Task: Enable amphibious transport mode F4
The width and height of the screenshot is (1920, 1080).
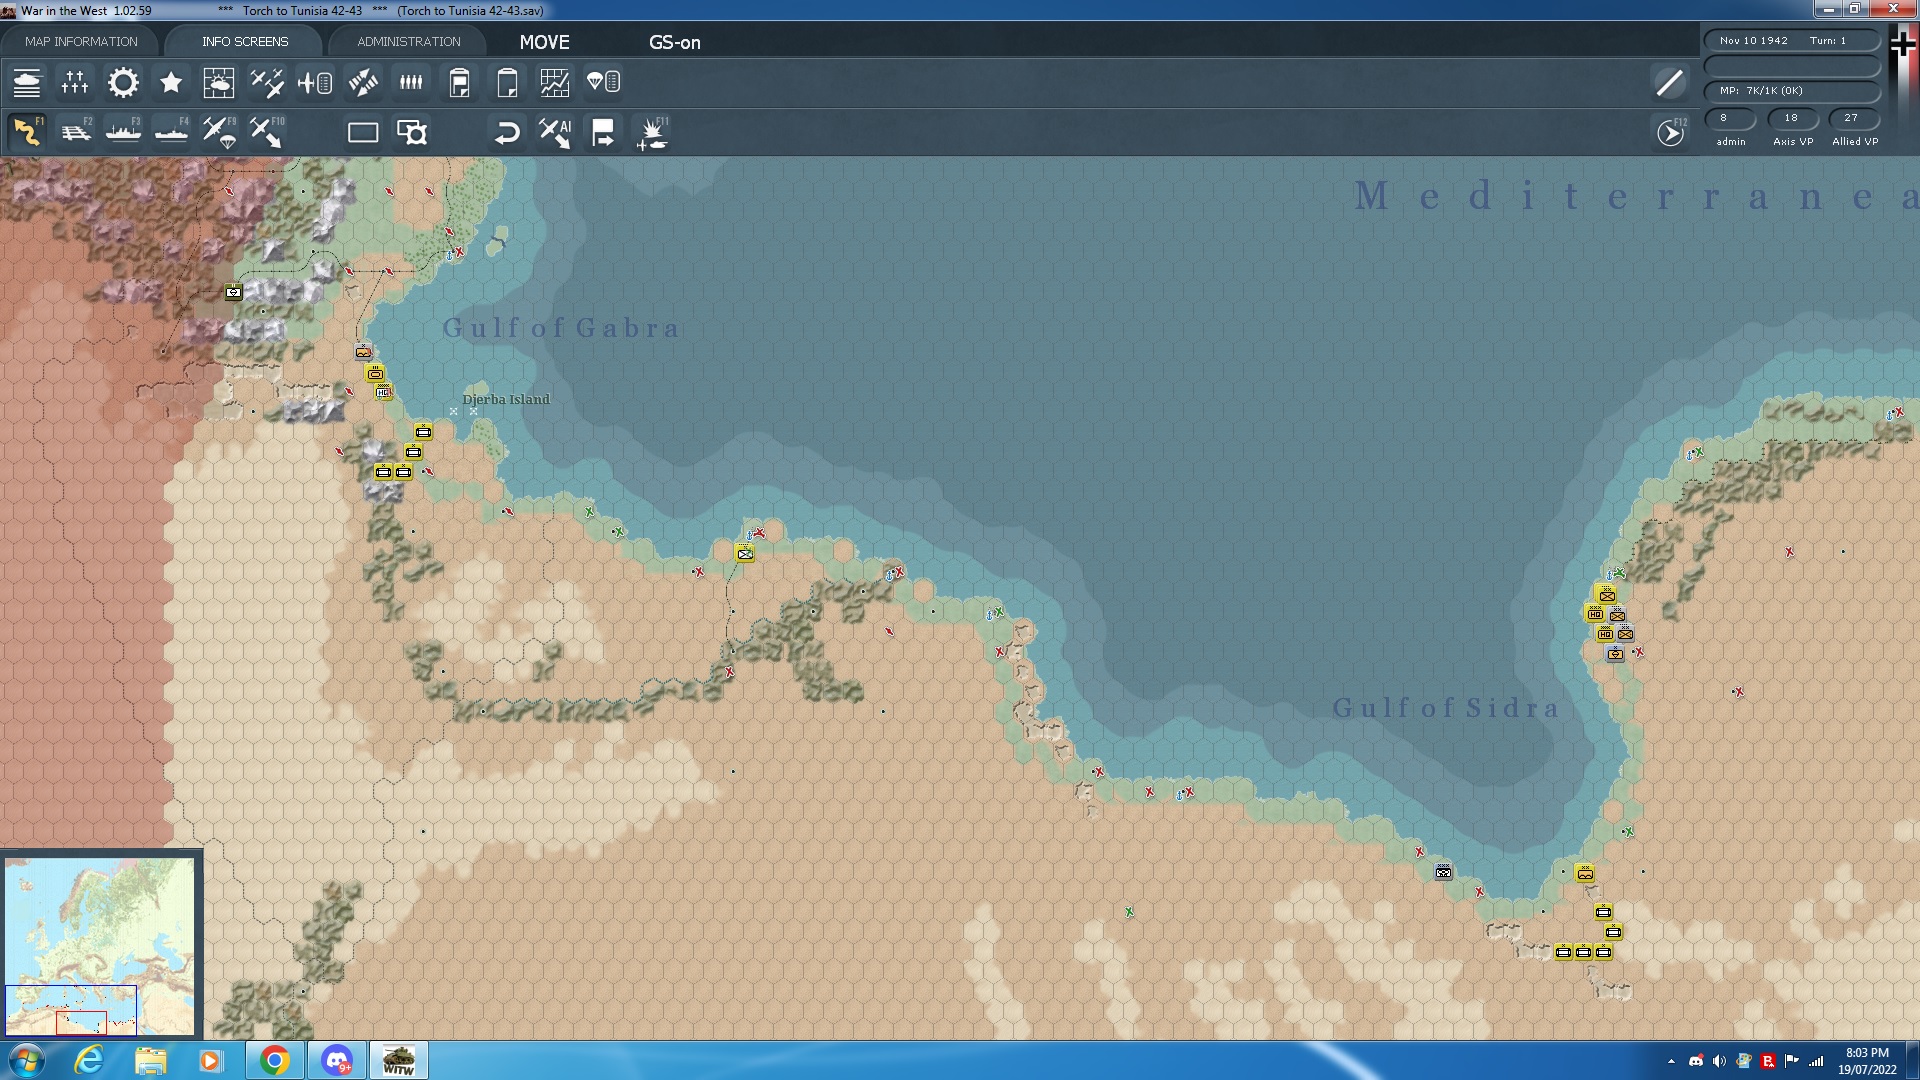Action: (x=171, y=133)
